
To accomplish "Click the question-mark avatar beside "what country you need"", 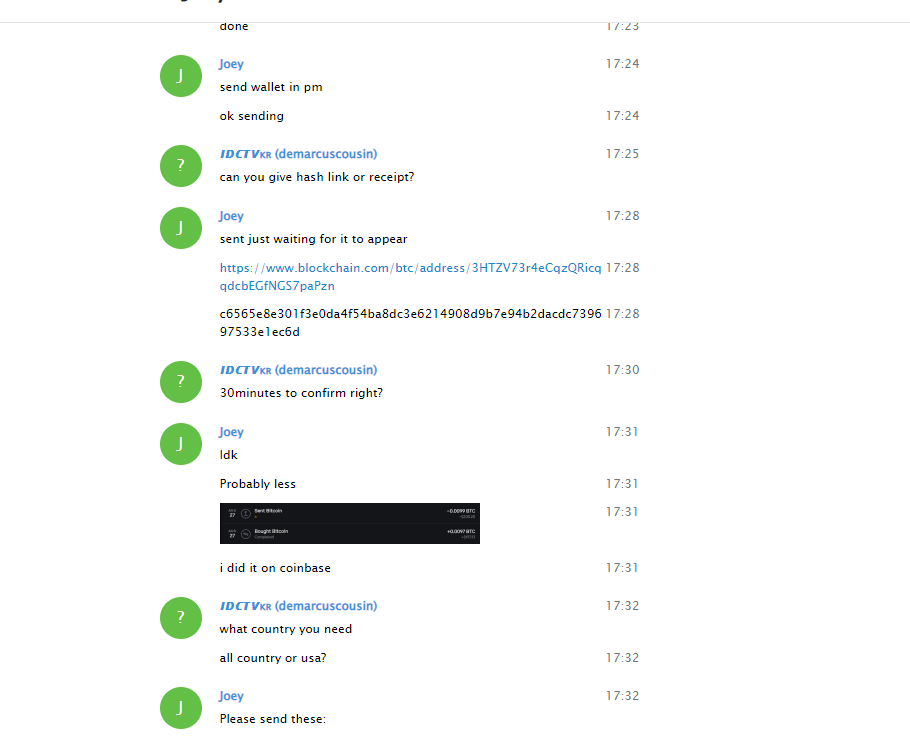I will click(x=180, y=618).
